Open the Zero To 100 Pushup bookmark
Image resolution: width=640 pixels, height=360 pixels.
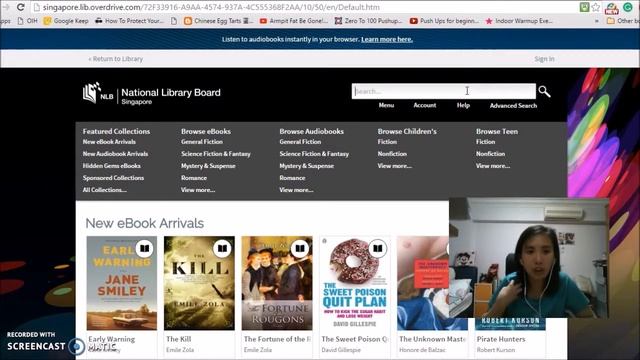368,21
